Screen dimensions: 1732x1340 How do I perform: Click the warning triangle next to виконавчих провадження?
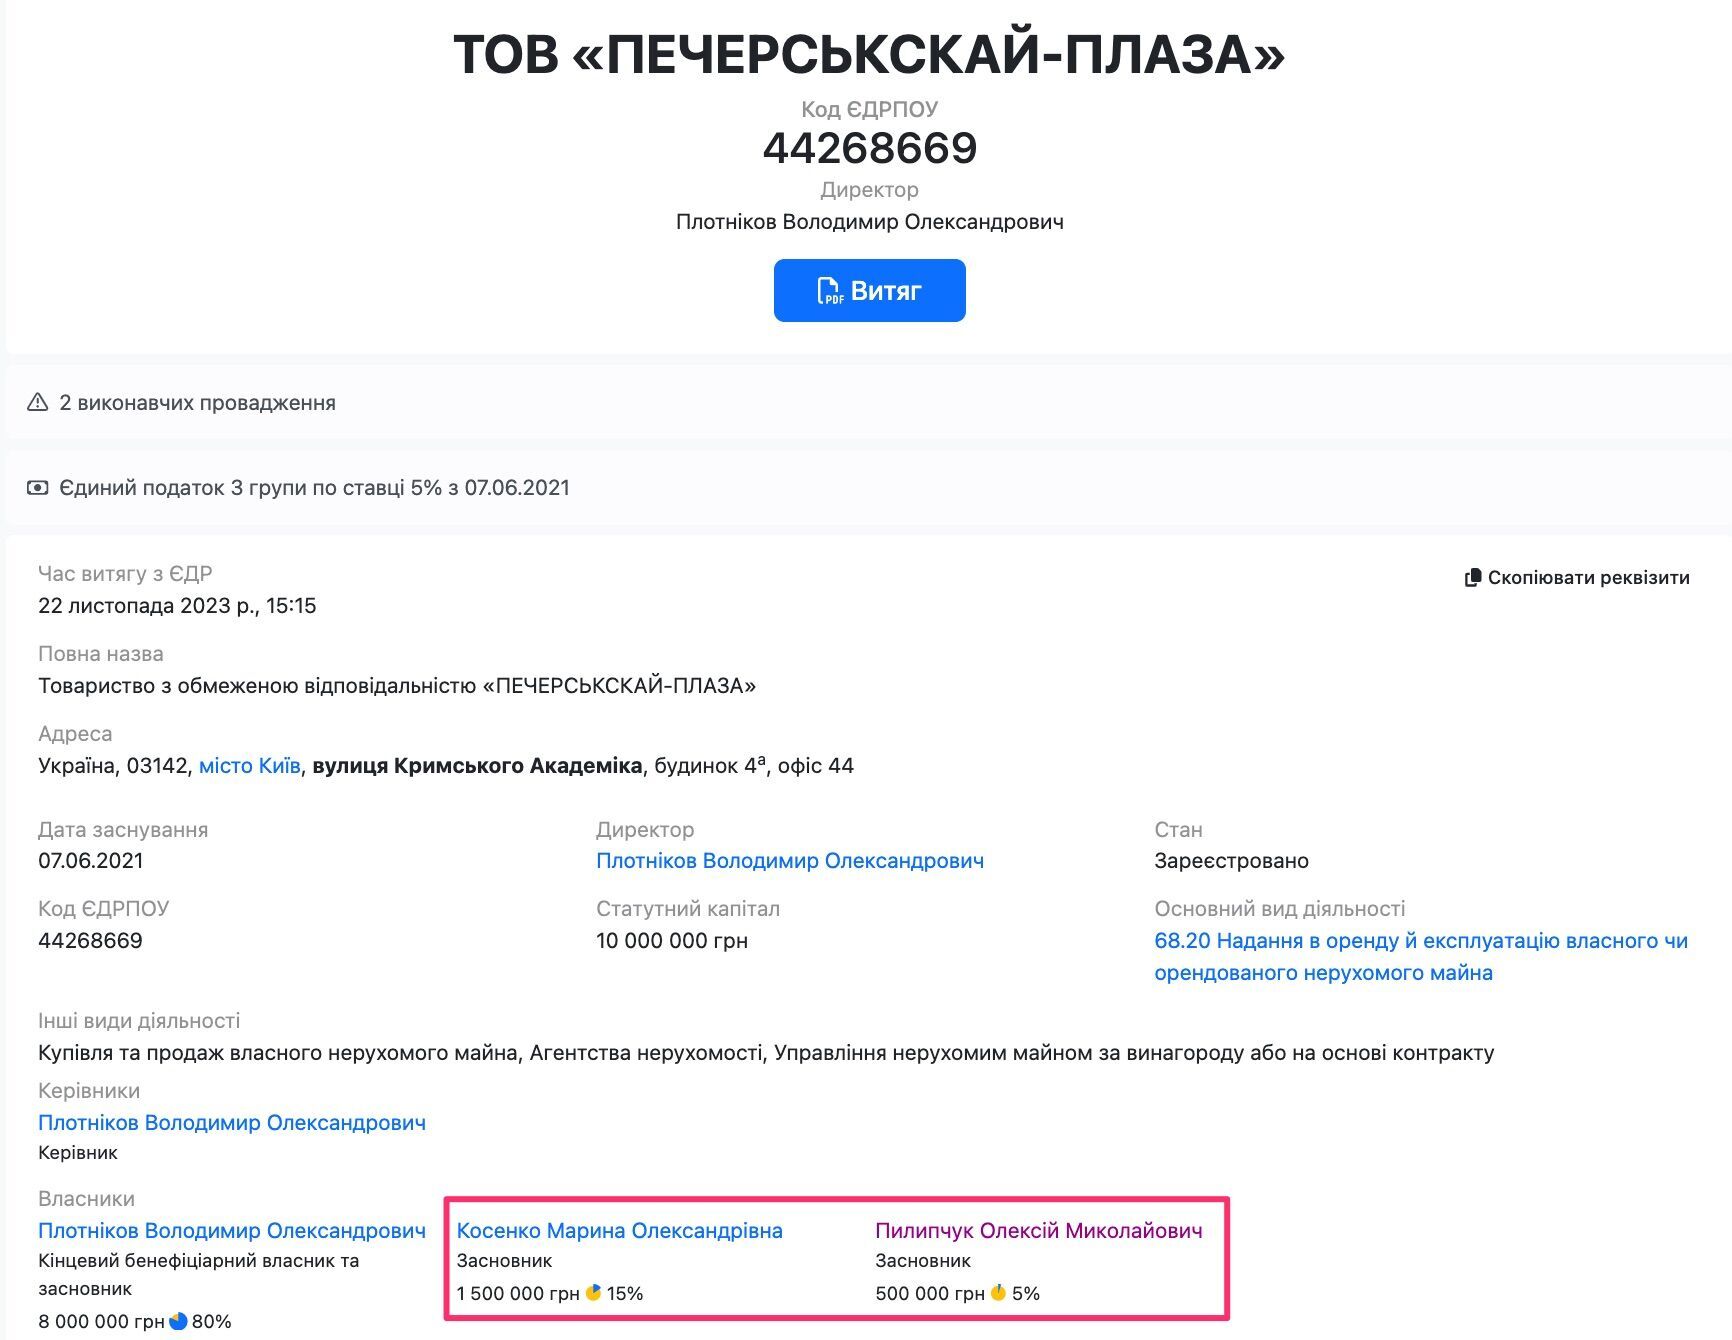tap(36, 403)
